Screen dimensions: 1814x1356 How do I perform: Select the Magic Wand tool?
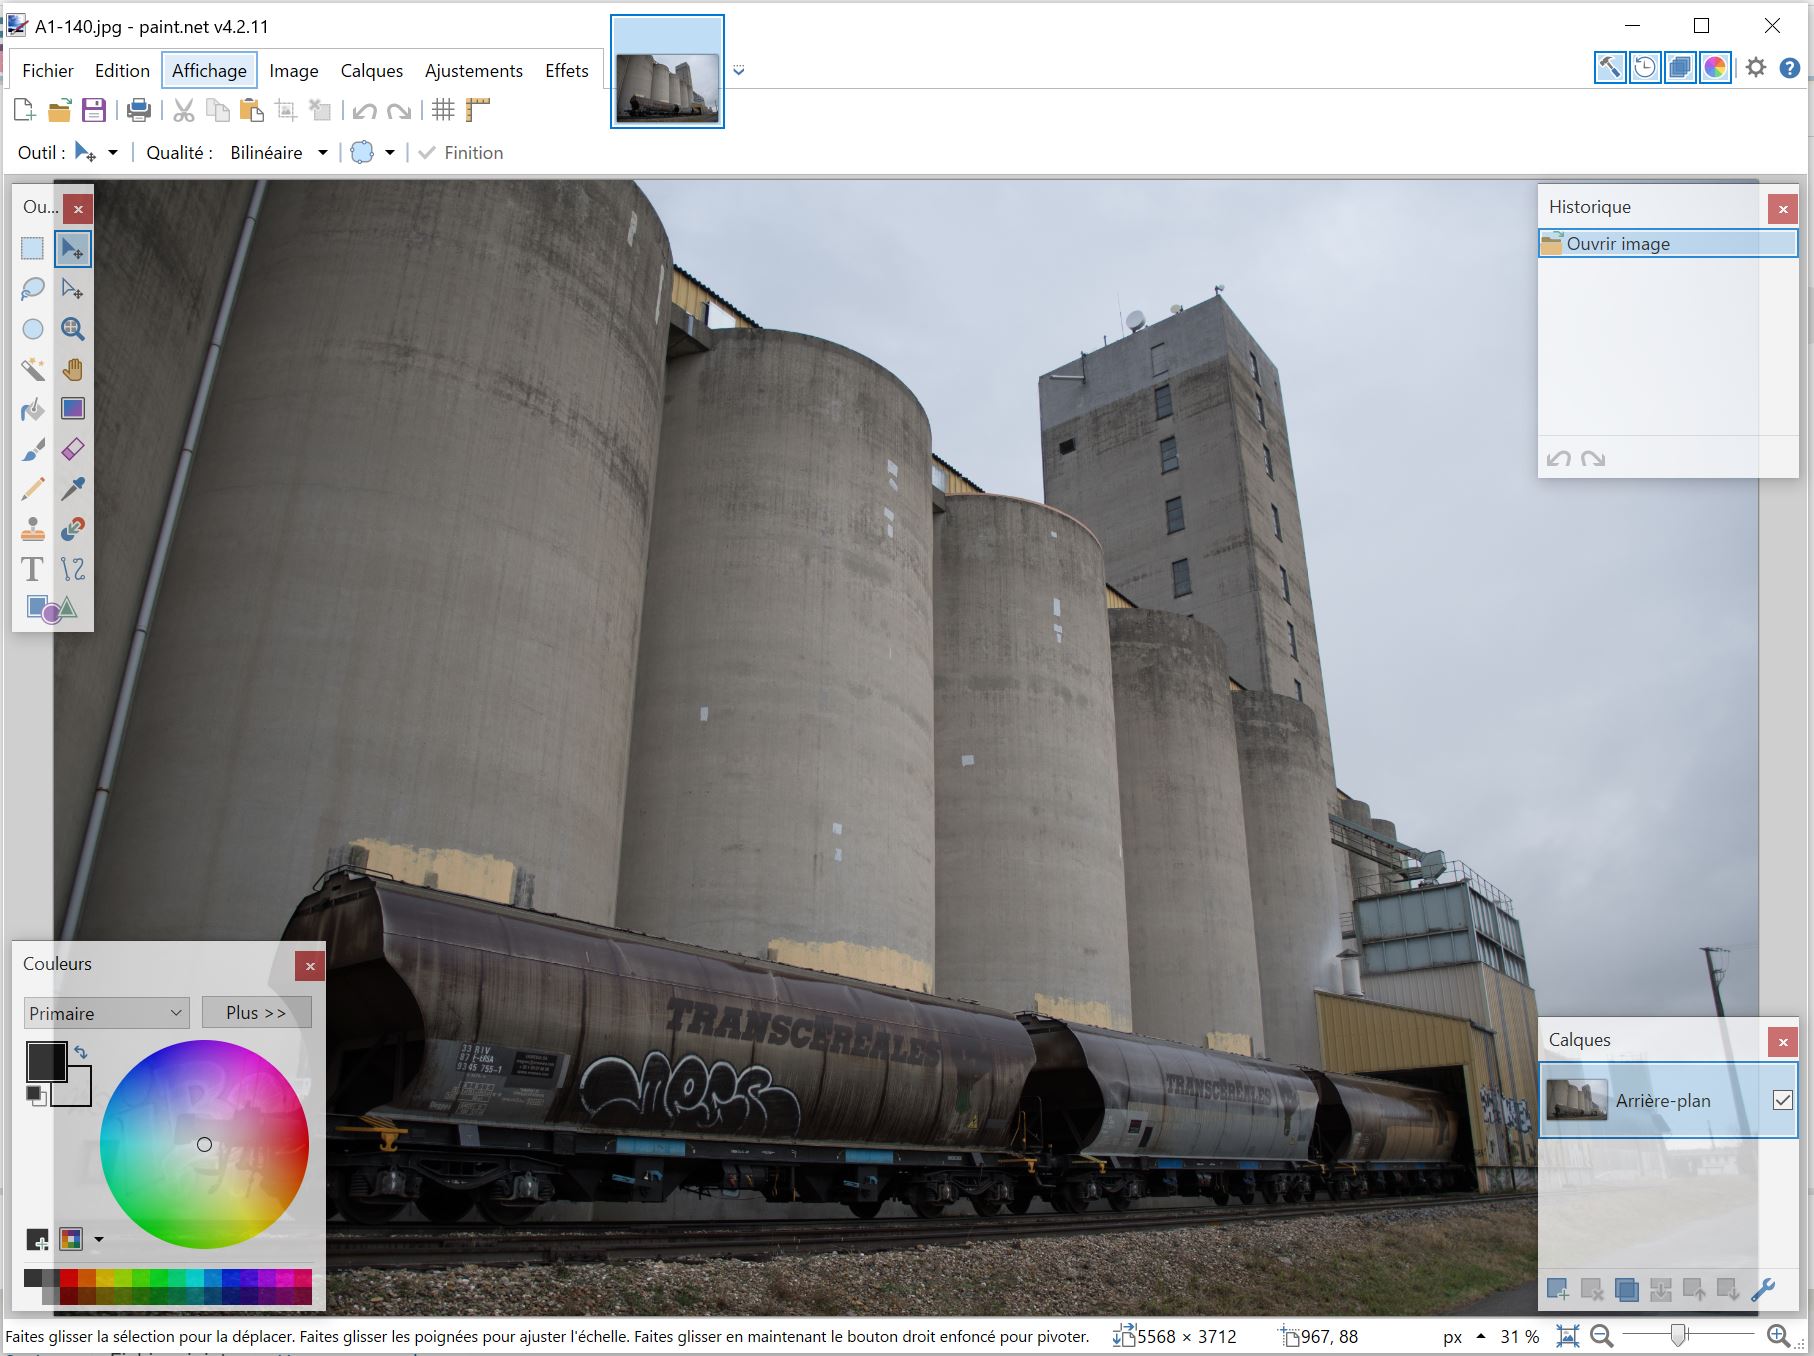33,369
